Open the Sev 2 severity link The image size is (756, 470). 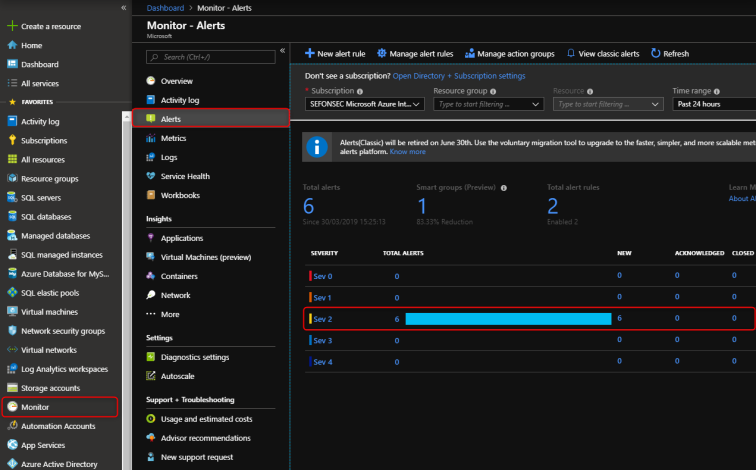323,319
